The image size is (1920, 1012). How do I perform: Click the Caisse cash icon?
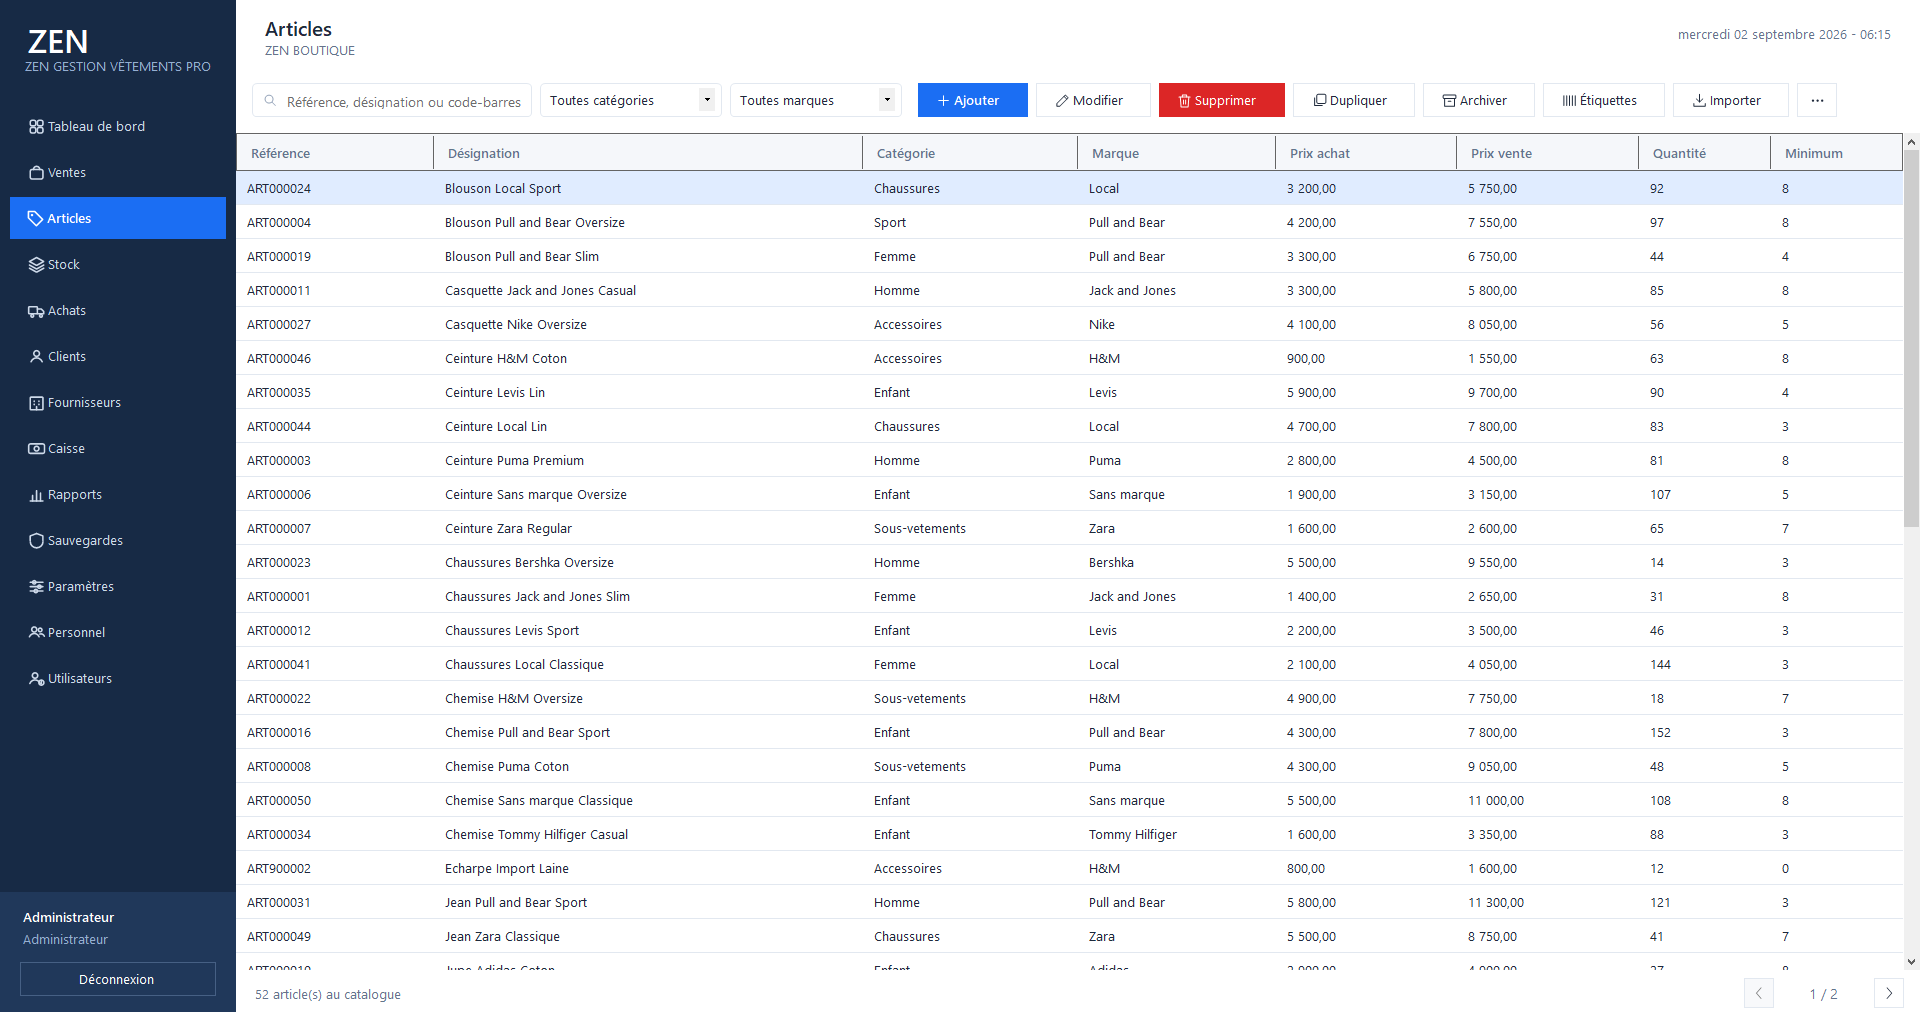(36, 449)
